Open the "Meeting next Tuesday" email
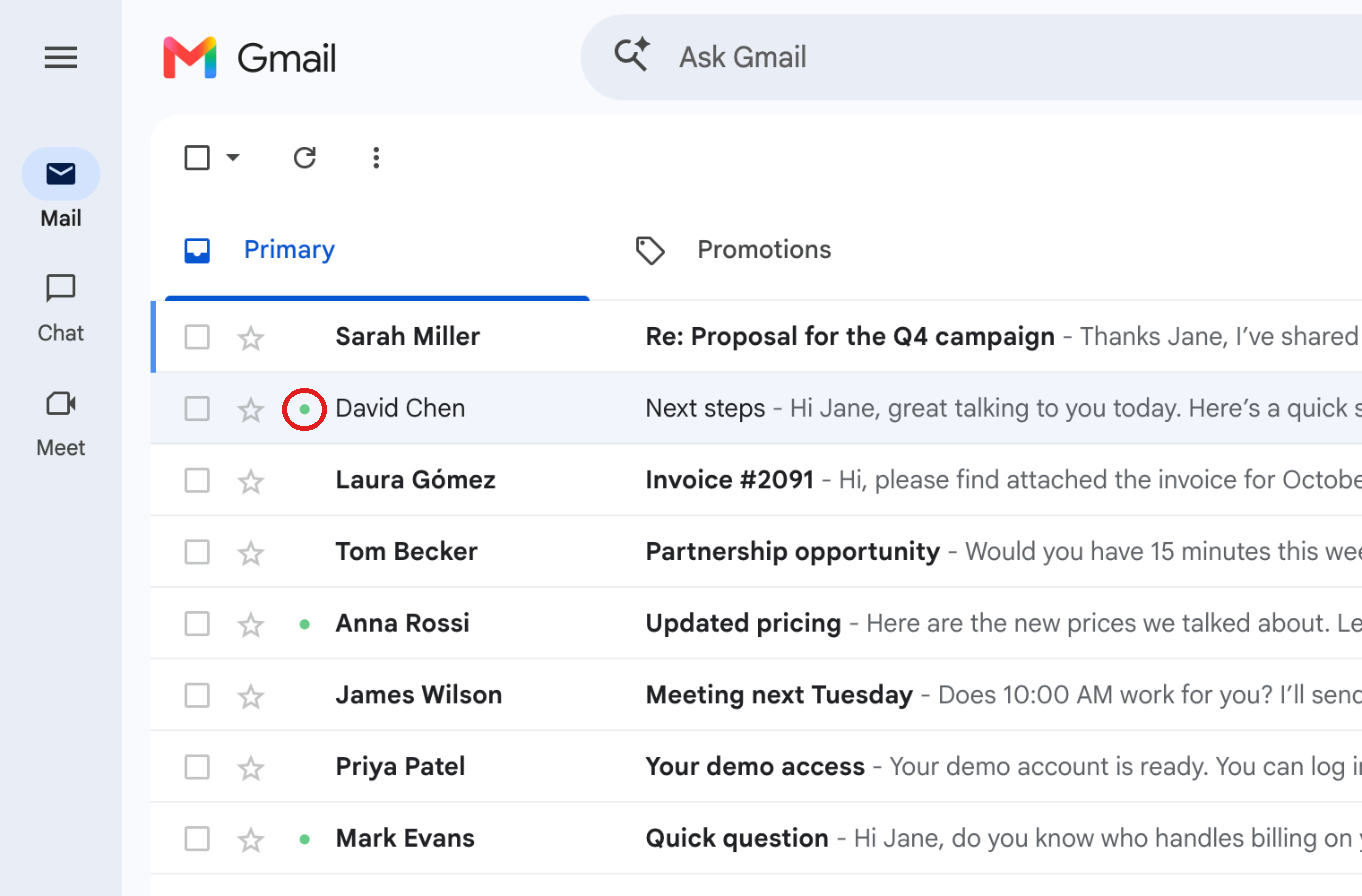Image resolution: width=1362 pixels, height=896 pixels. (x=779, y=695)
